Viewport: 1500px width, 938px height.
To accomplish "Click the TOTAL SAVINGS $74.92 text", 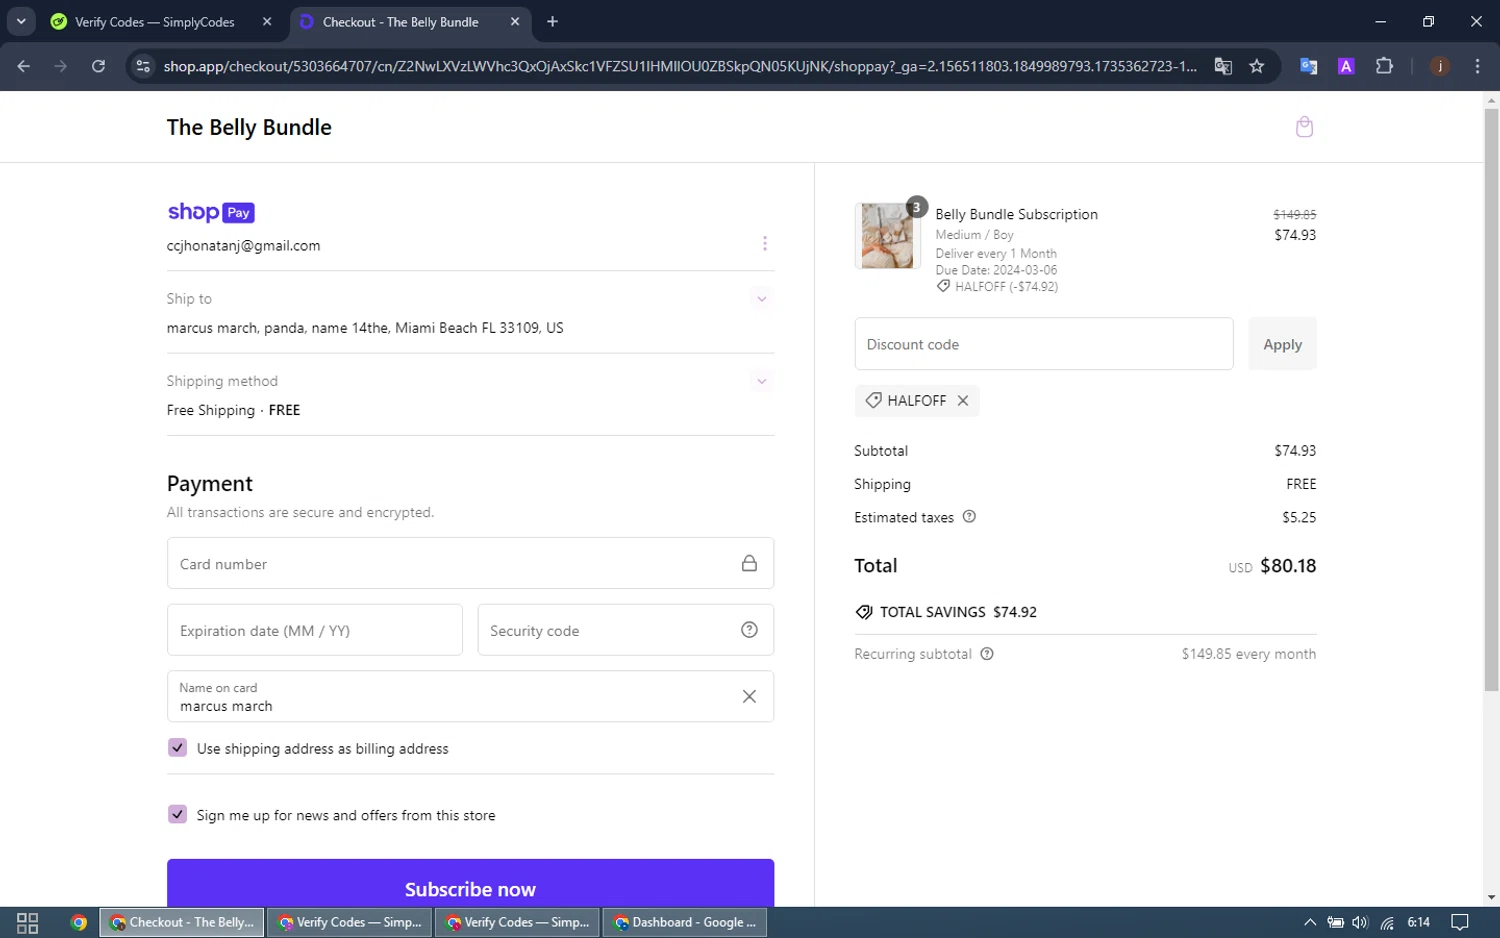I will click(x=946, y=612).
